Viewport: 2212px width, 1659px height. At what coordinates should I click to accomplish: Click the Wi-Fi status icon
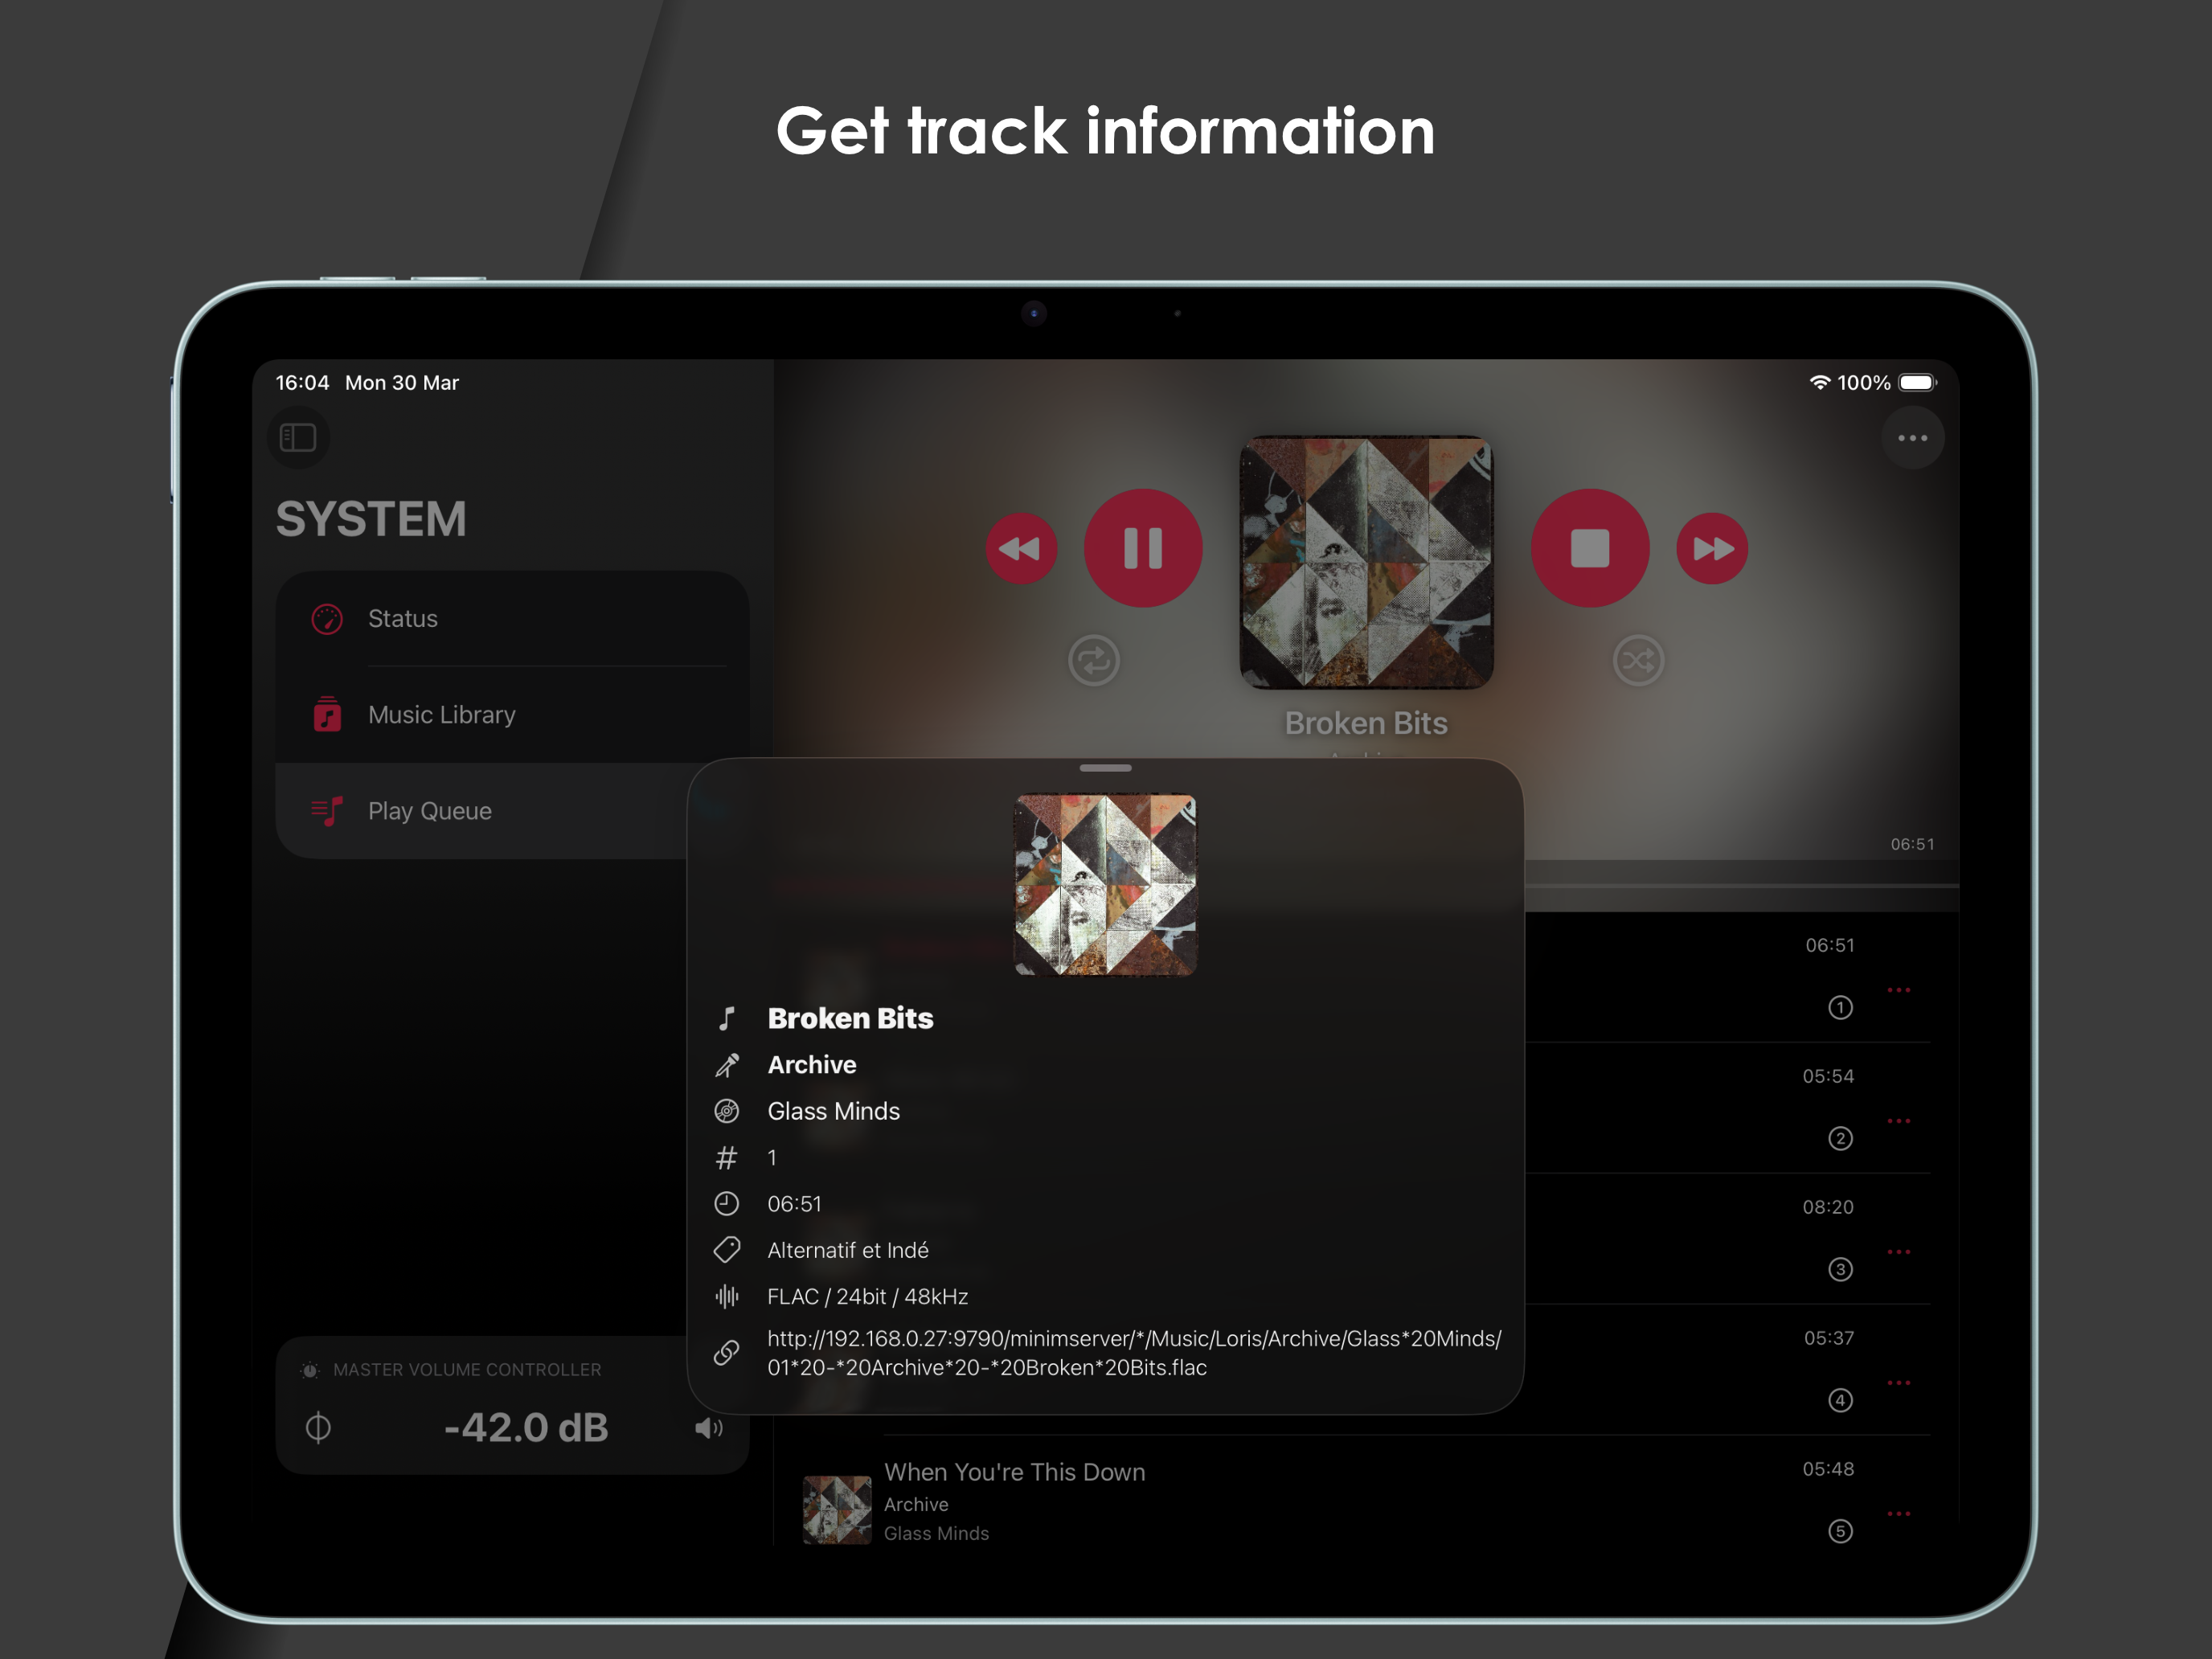pos(1820,383)
